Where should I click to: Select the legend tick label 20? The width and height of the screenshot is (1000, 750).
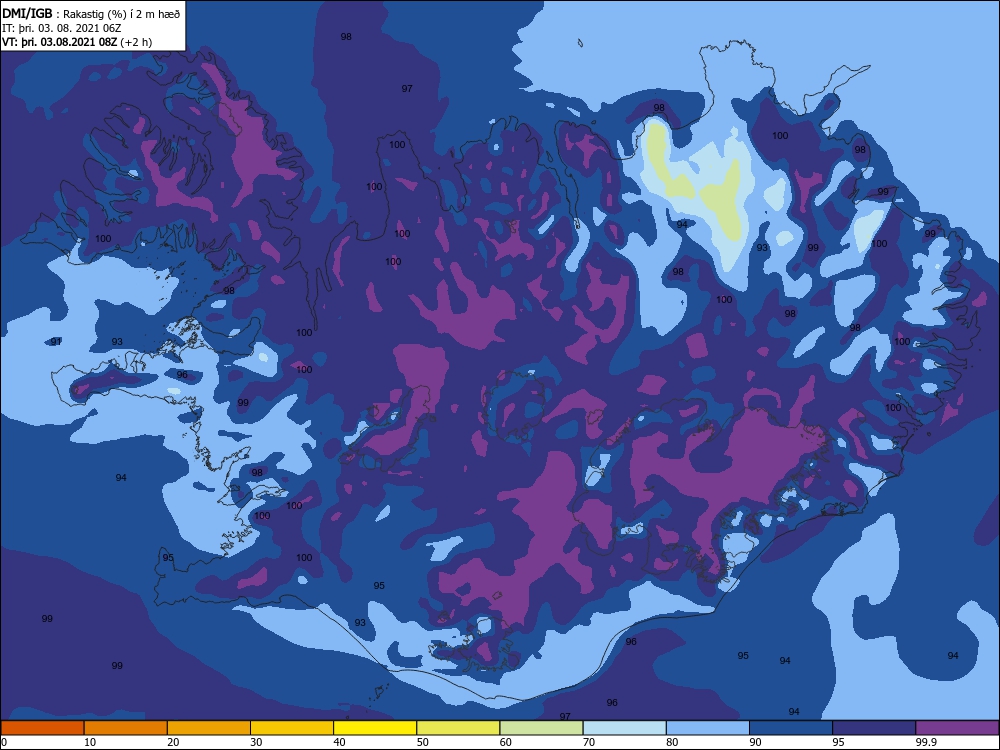point(173,742)
